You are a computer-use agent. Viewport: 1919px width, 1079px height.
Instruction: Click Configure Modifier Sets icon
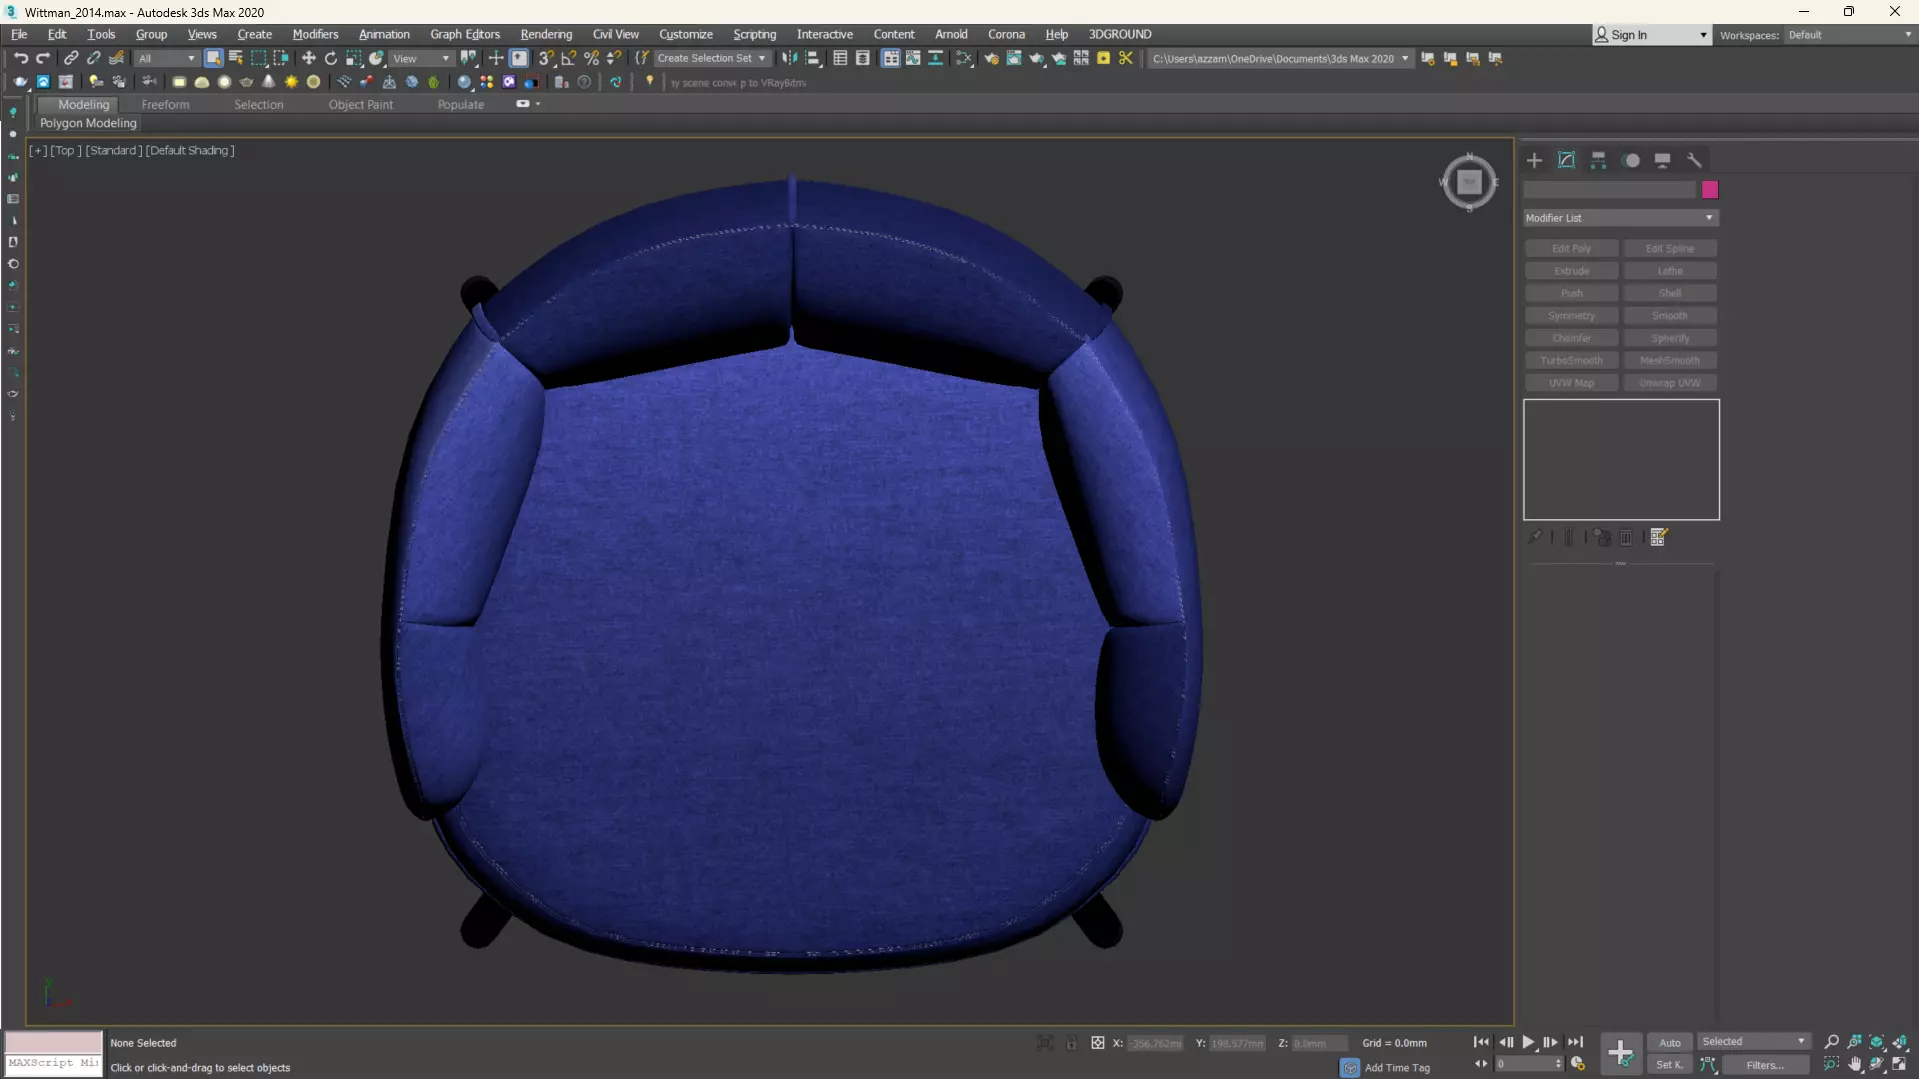(1659, 537)
